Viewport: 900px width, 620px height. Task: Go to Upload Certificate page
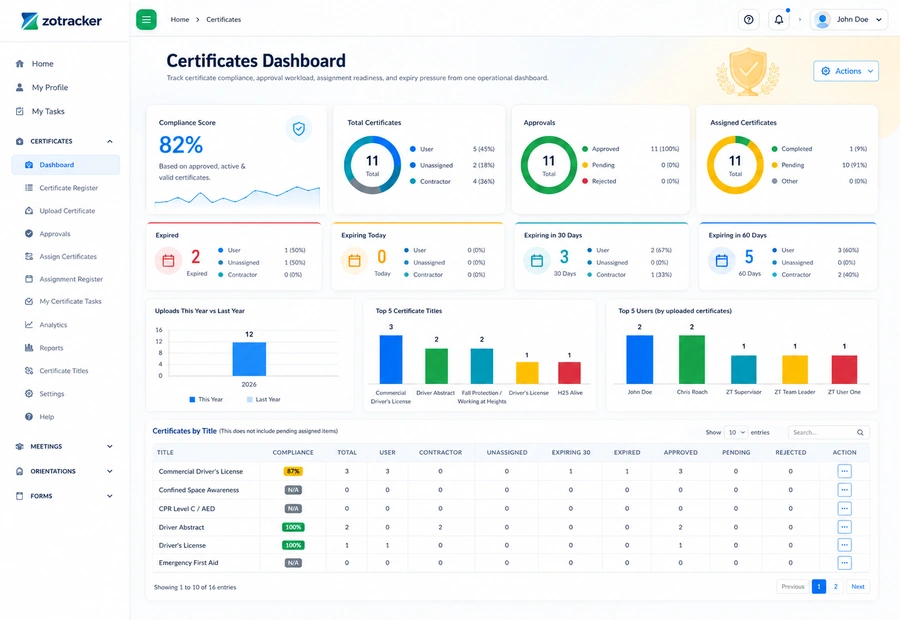[x=67, y=211]
